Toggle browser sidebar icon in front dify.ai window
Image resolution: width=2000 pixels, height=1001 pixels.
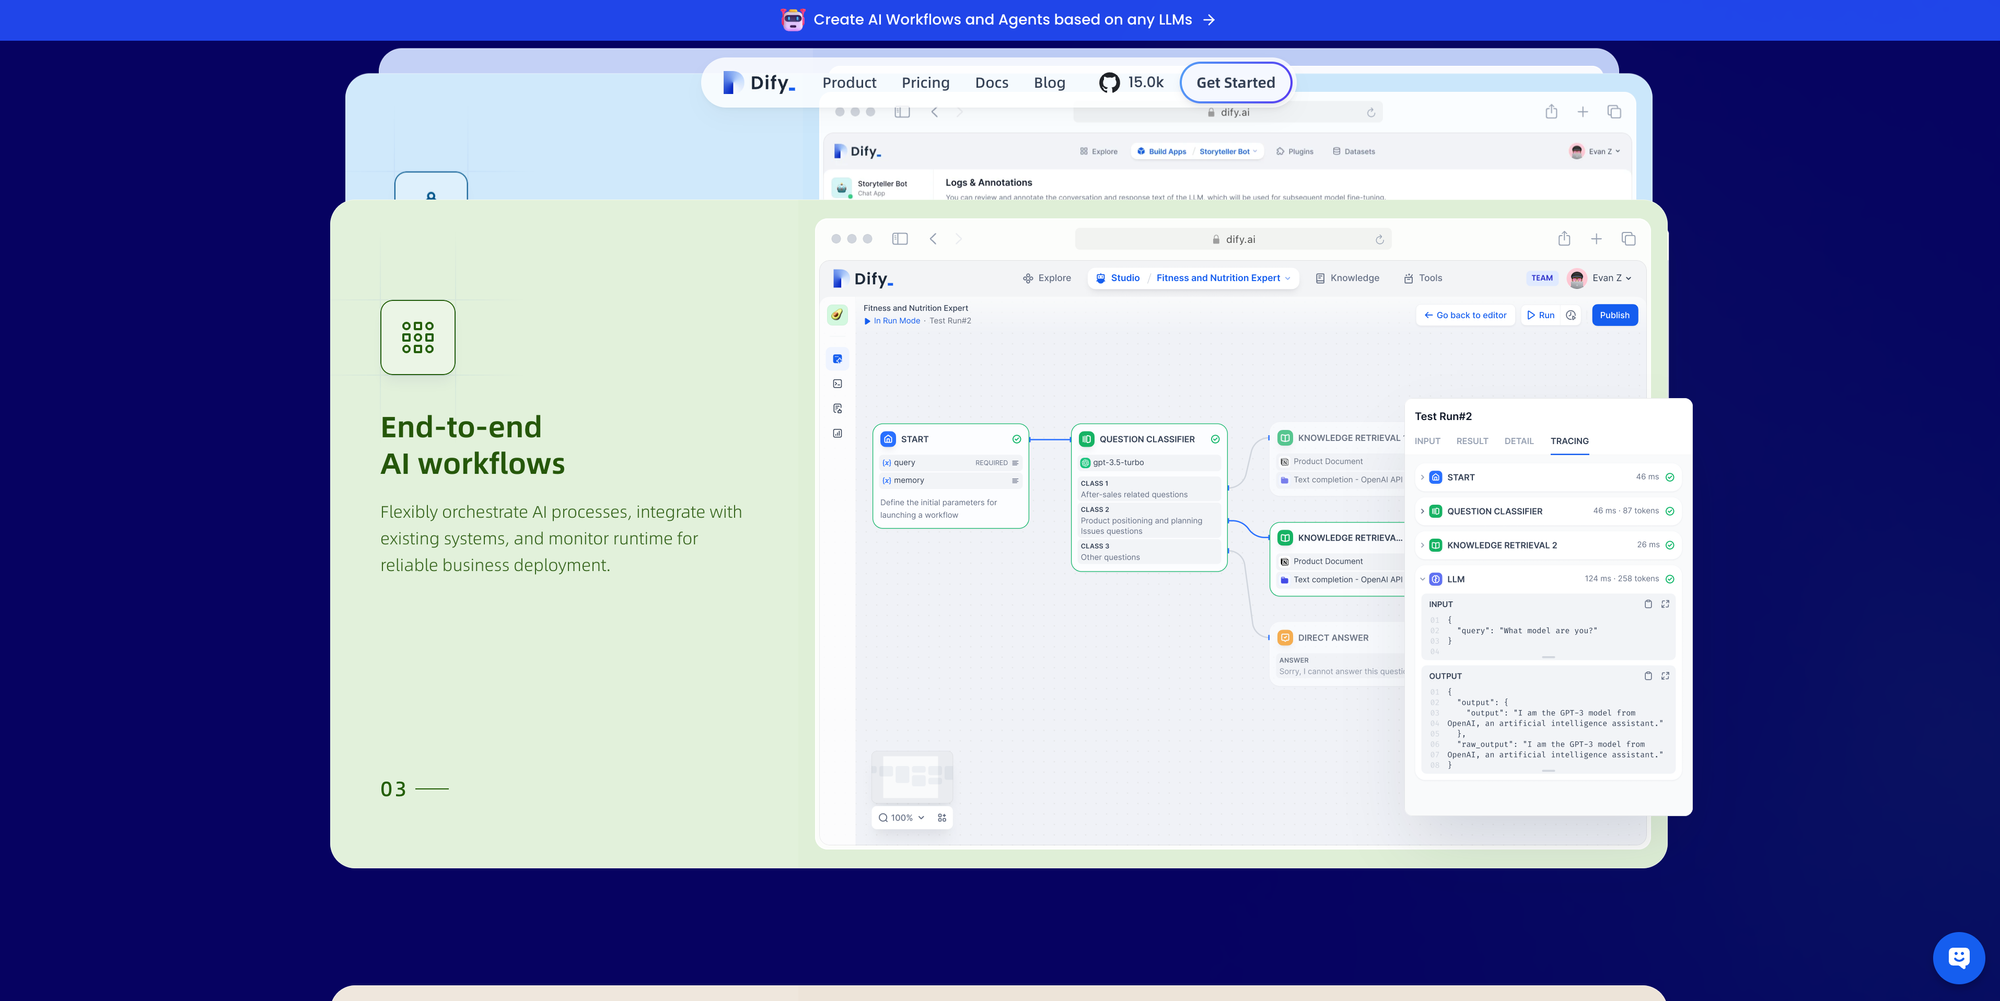(900, 239)
